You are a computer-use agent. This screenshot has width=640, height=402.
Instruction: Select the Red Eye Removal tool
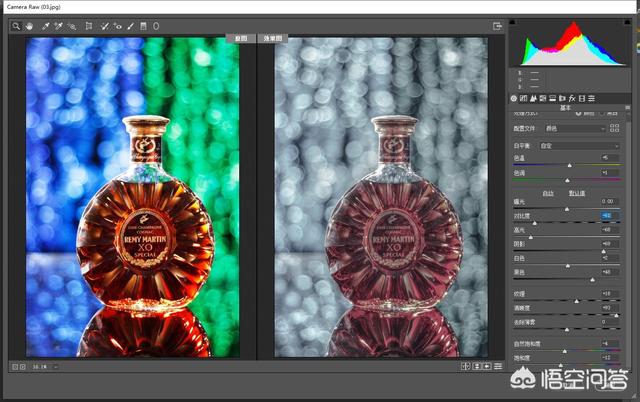point(118,26)
